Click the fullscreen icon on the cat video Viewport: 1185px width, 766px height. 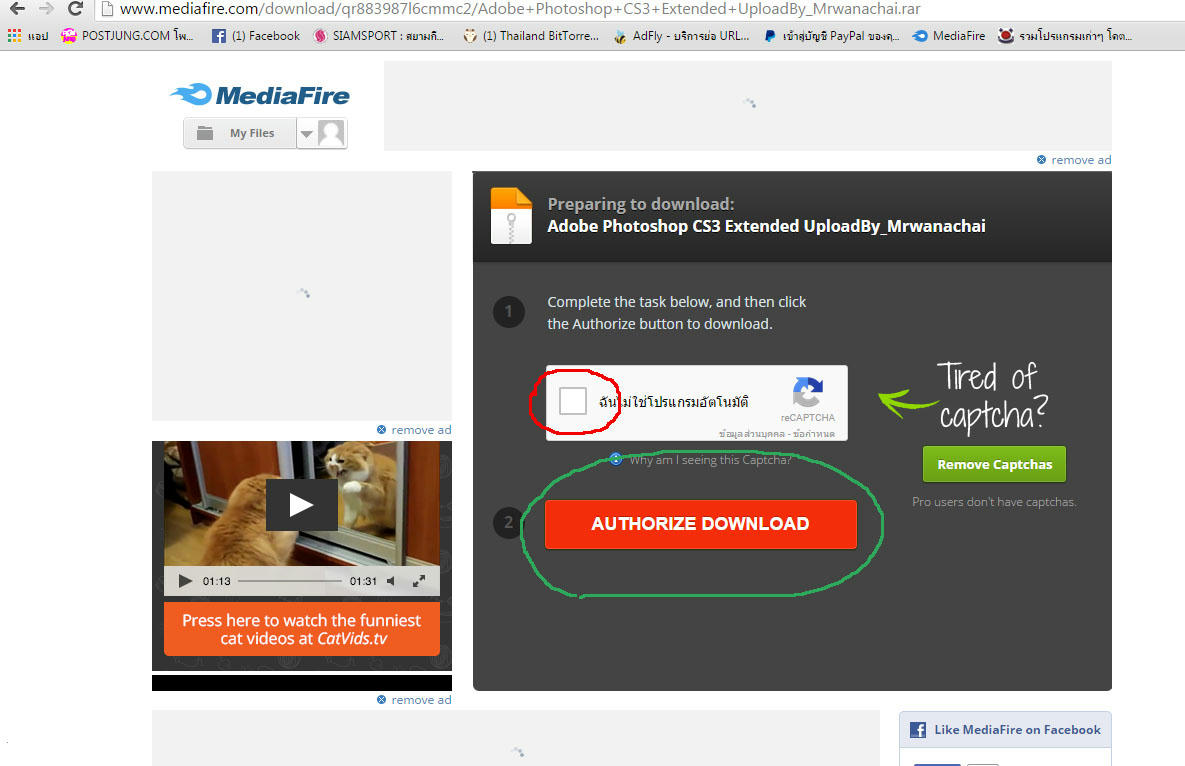(419, 581)
